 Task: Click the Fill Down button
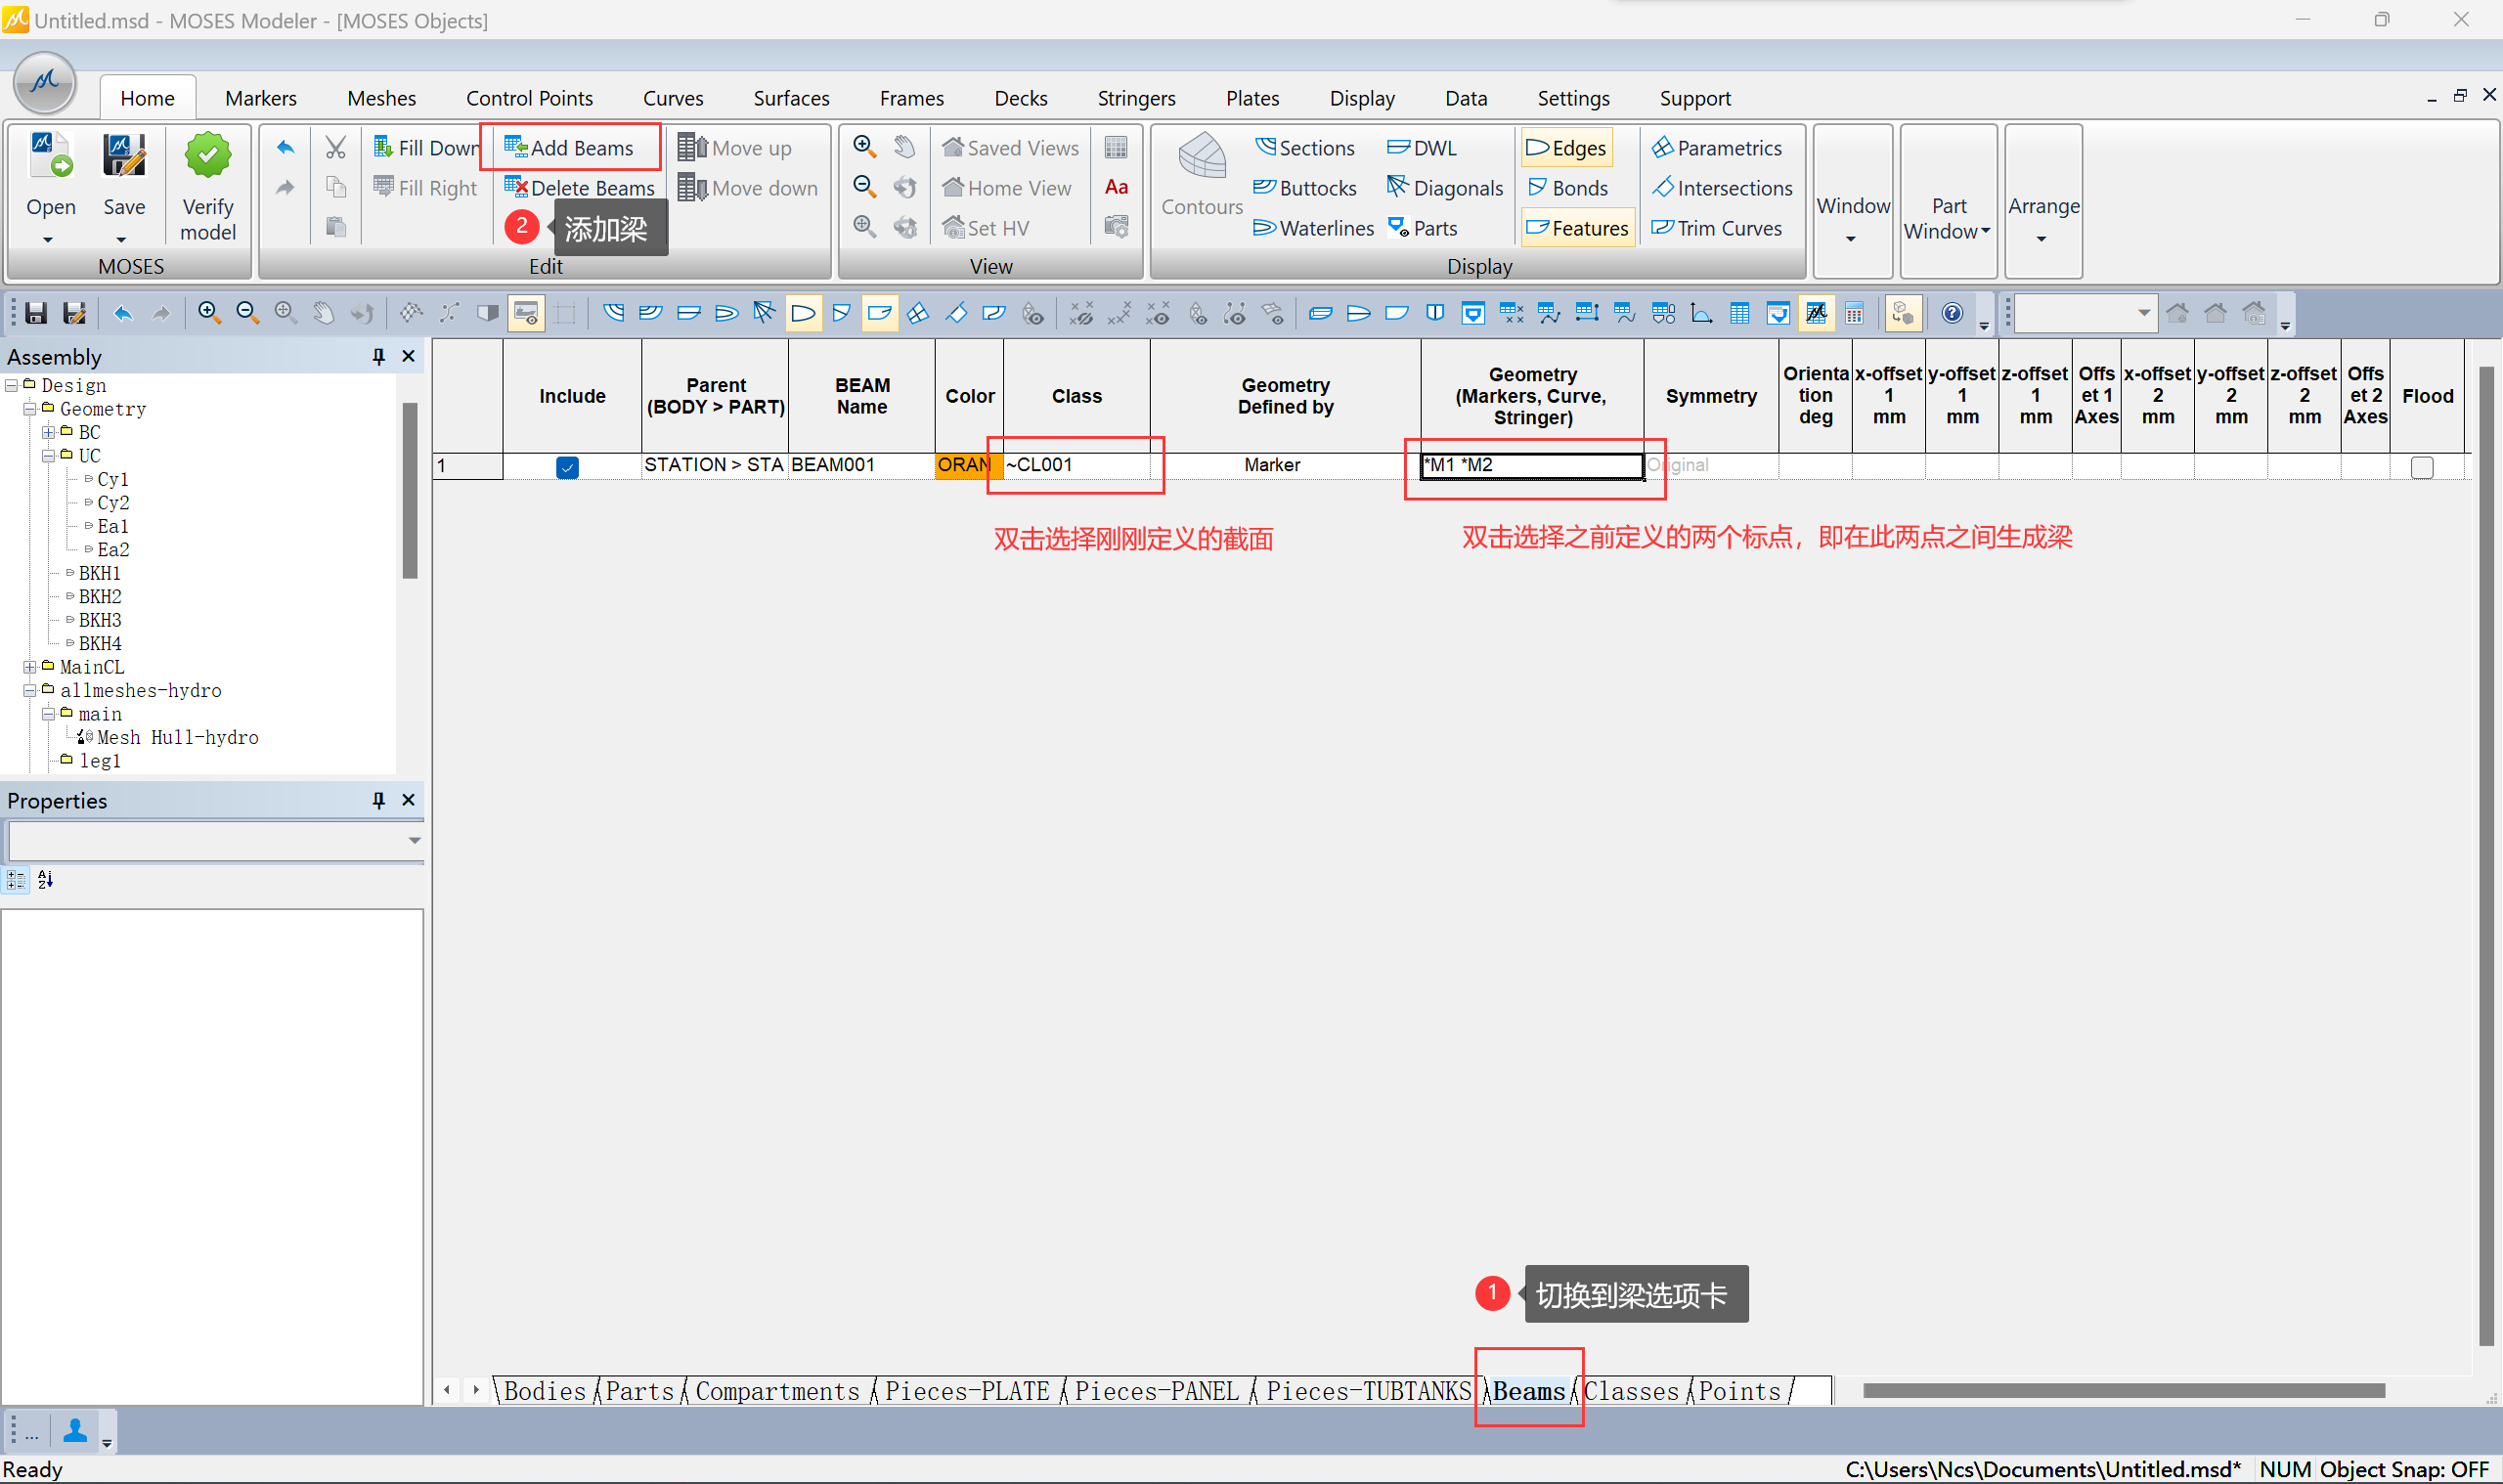click(x=425, y=147)
